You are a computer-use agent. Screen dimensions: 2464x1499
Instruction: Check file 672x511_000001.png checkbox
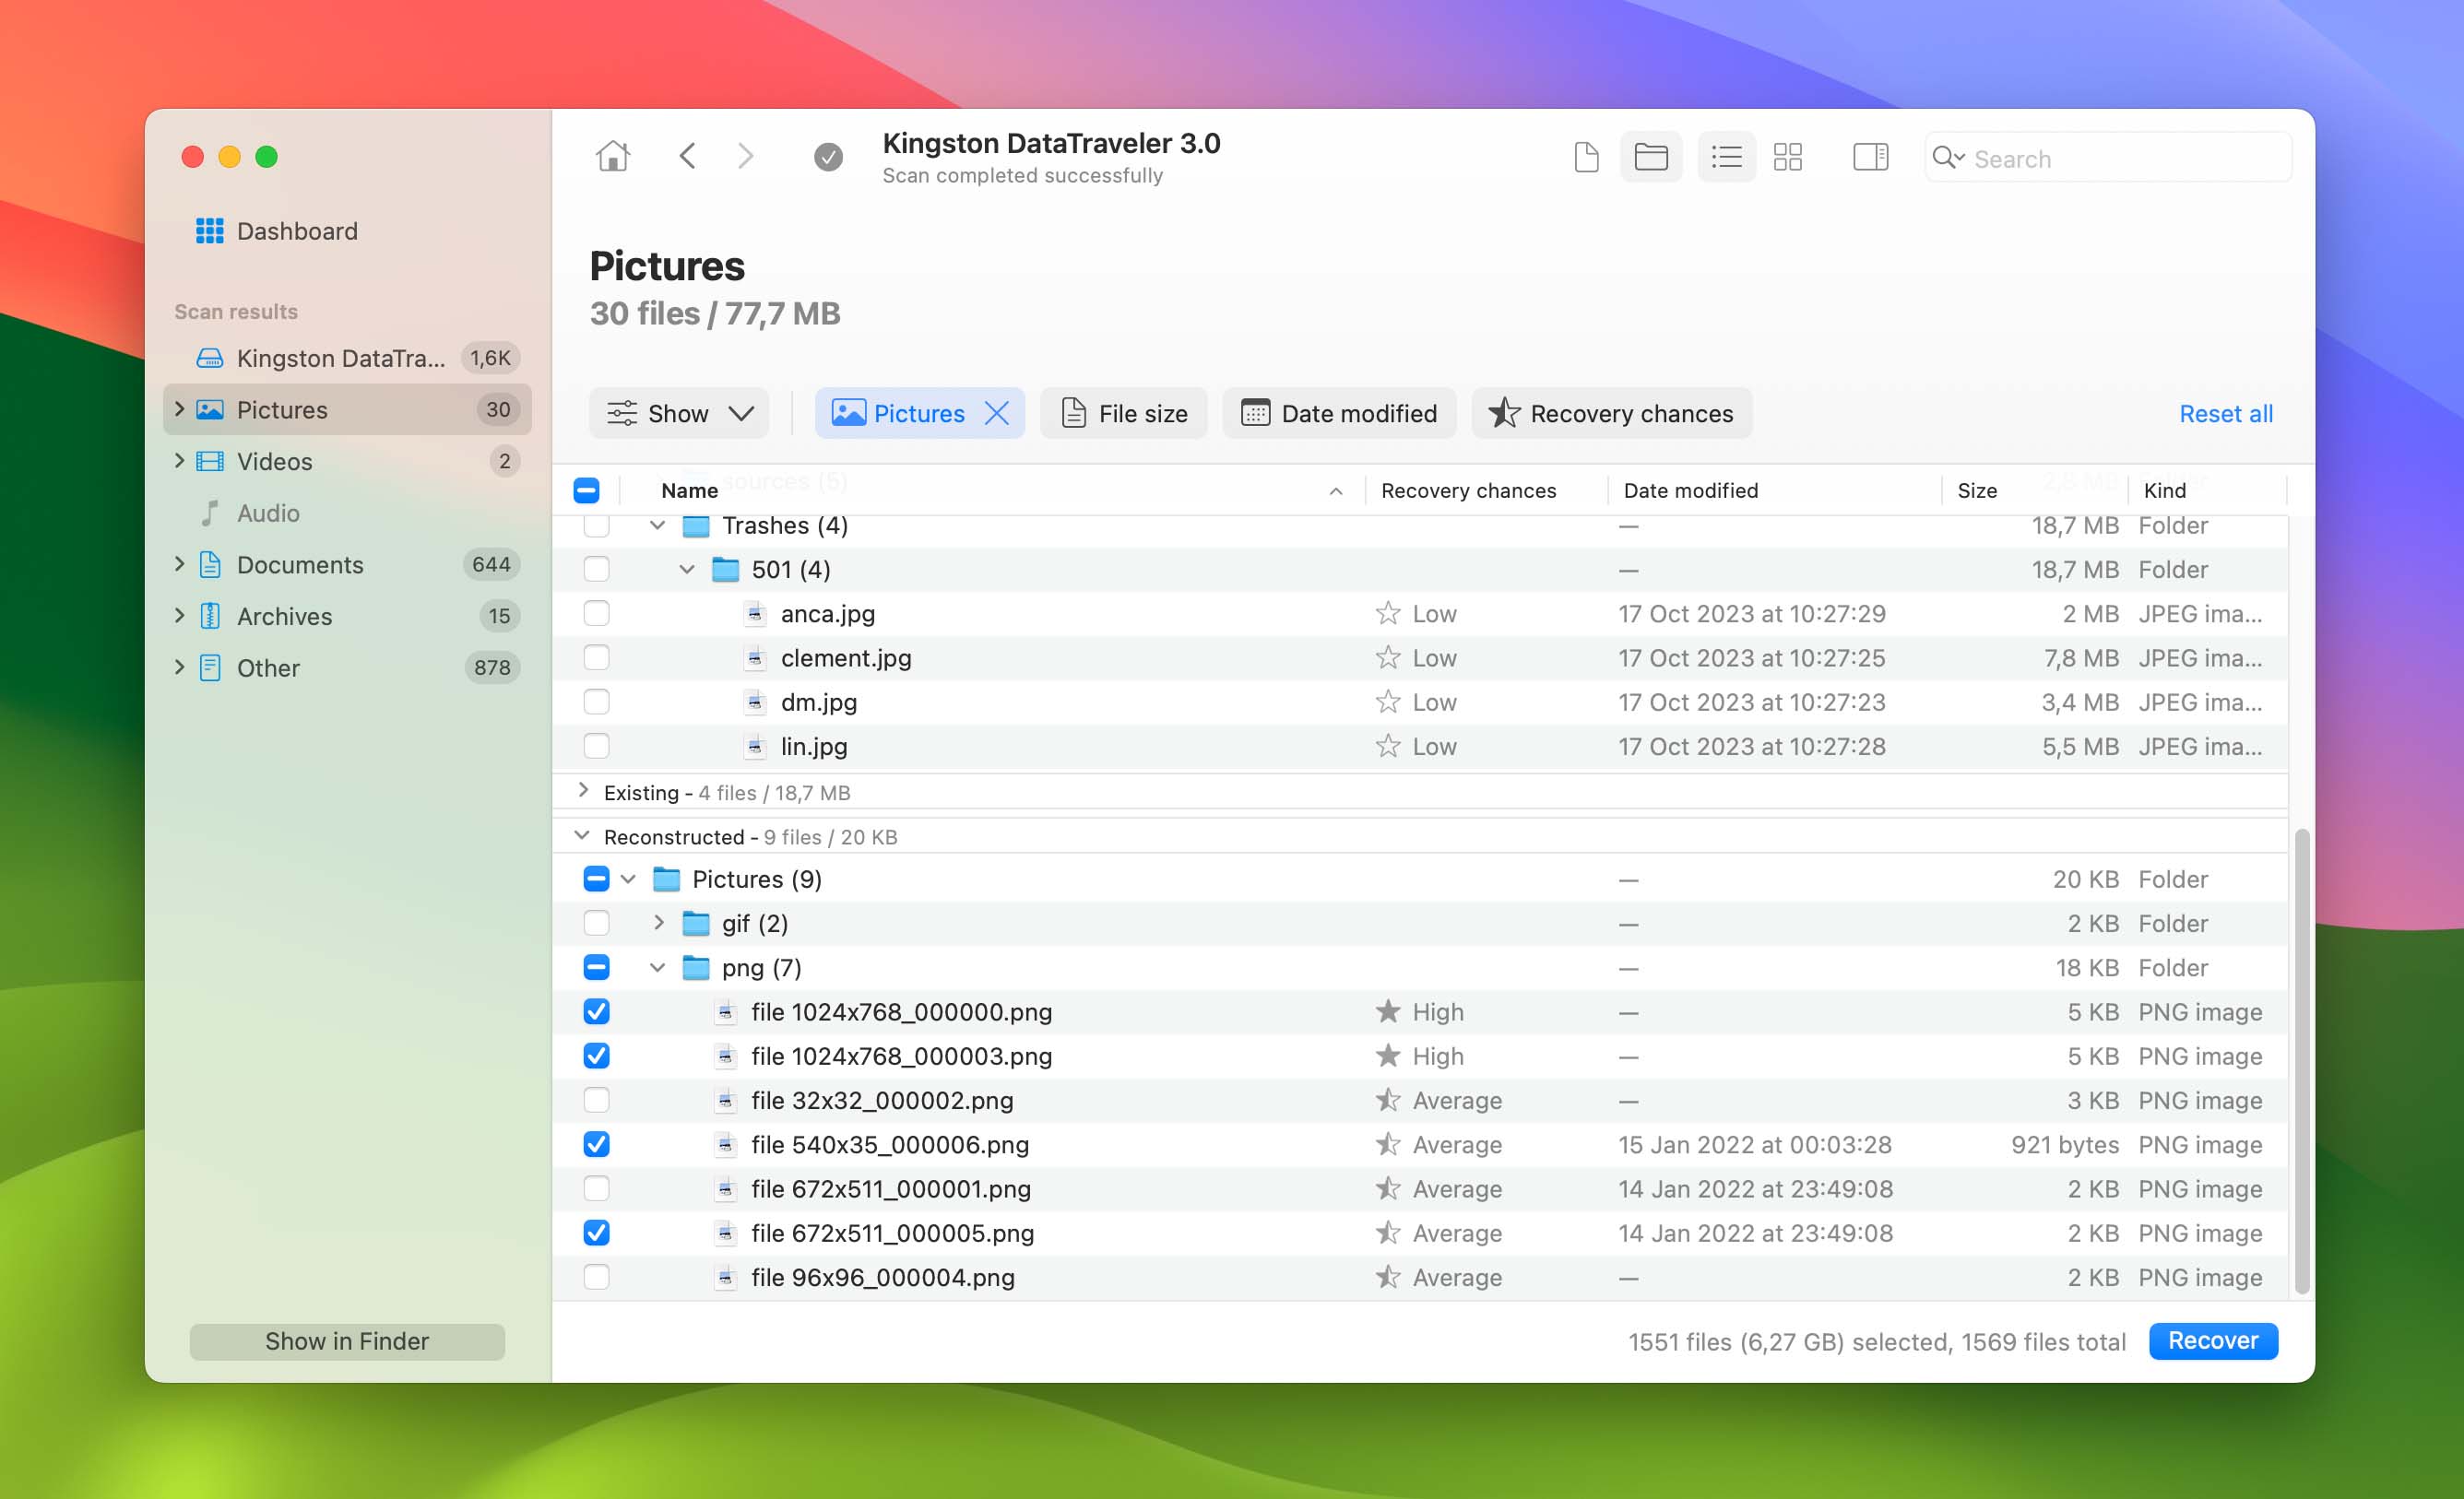pos(596,1188)
